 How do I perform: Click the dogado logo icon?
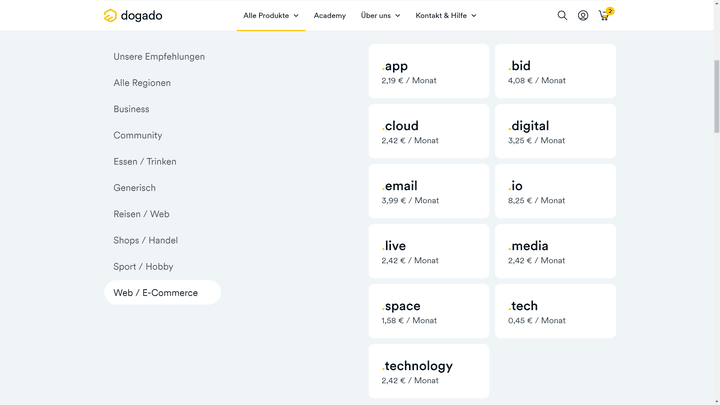pyautogui.click(x=110, y=15)
